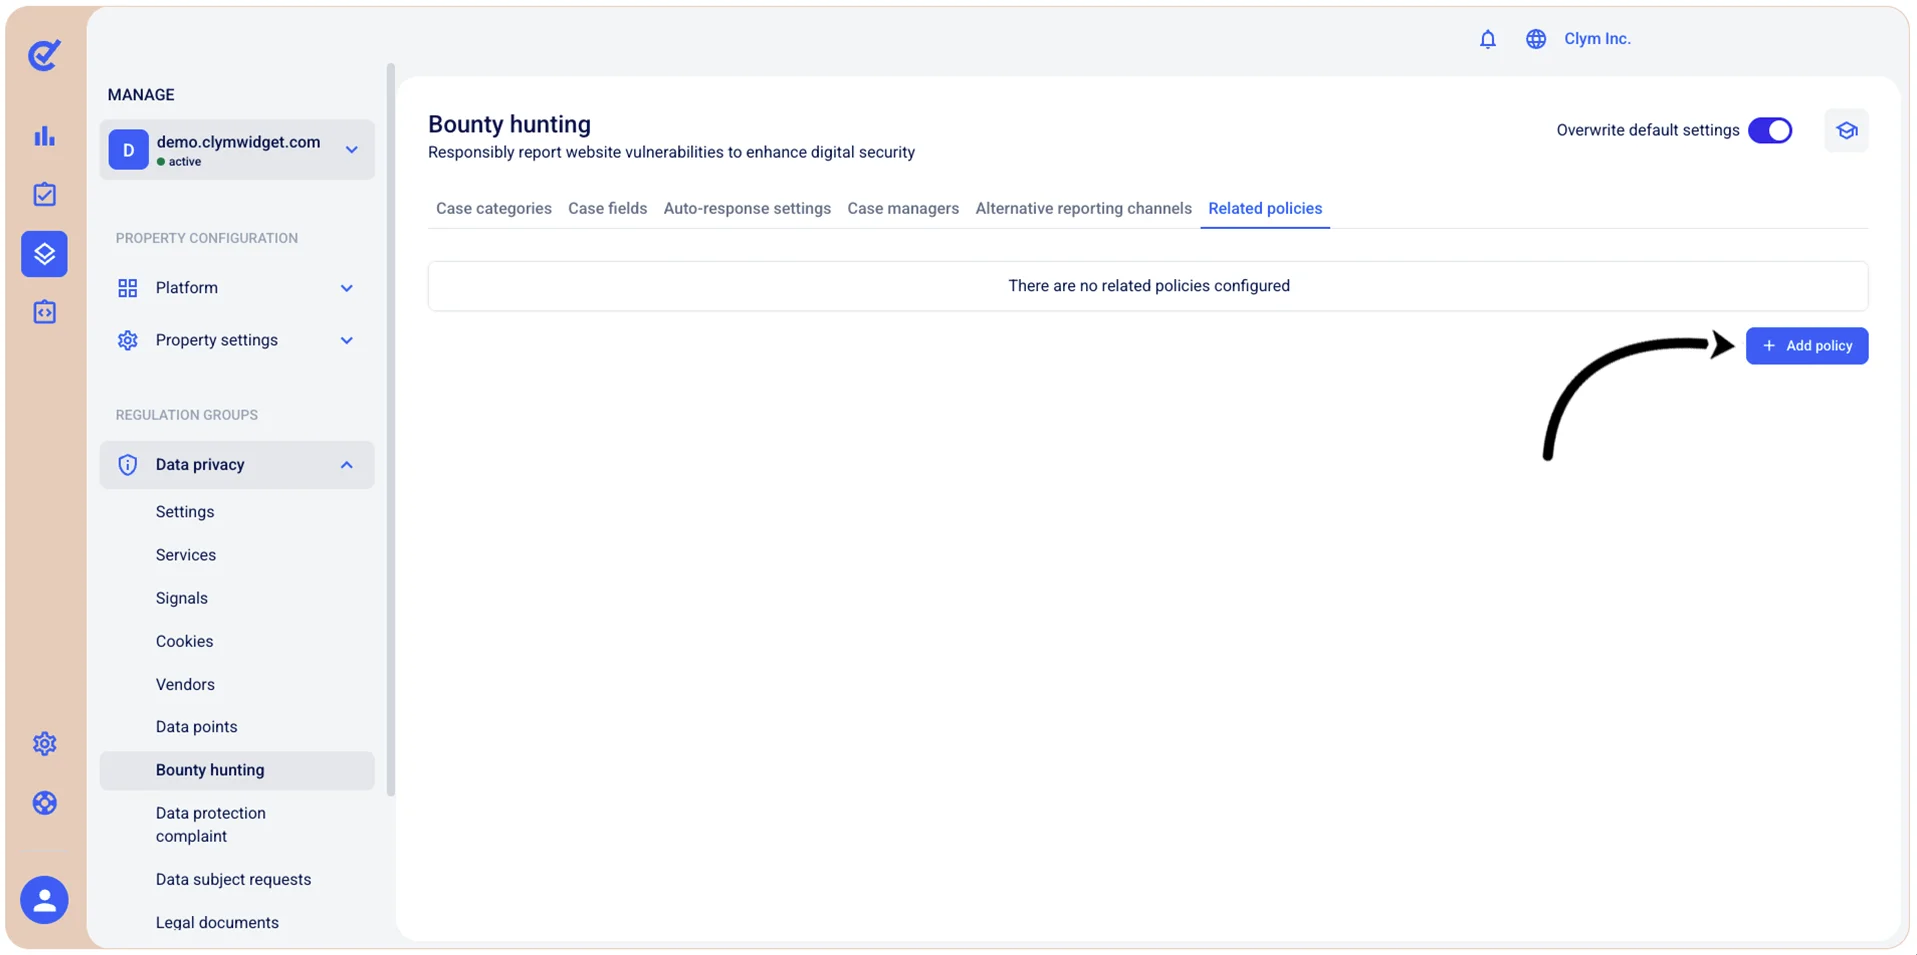Click the globe language icon

[1536, 39]
